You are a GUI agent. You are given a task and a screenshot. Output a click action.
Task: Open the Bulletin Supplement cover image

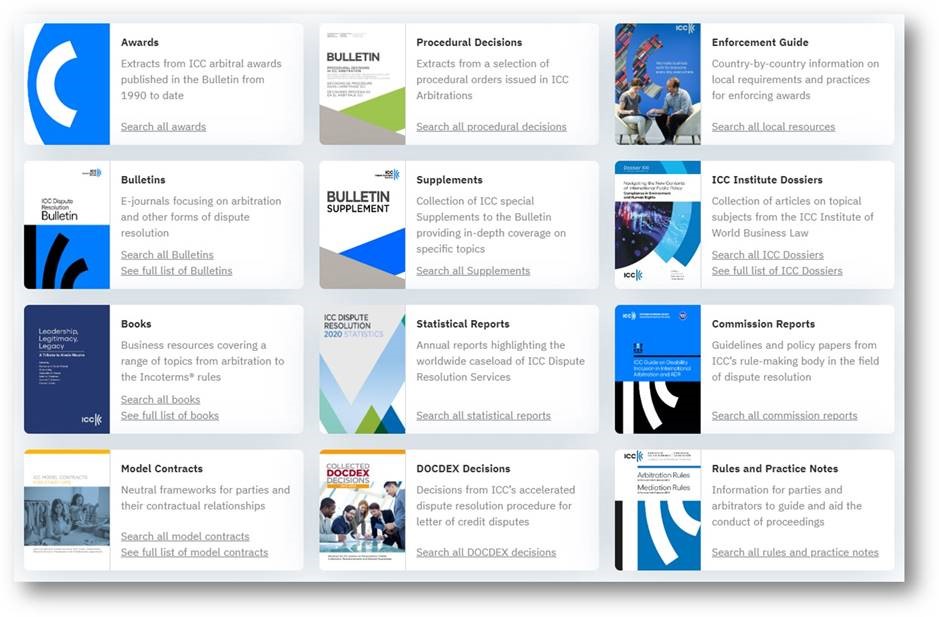click(362, 225)
